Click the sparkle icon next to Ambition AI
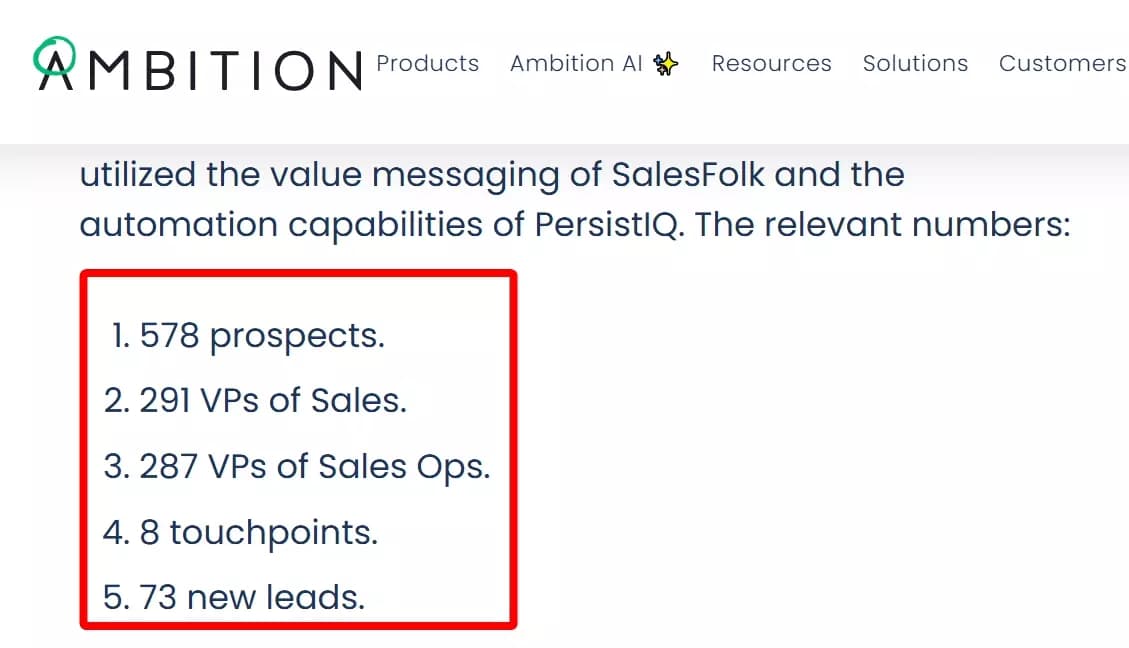Viewport: 1129px width, 648px height. 664,63
